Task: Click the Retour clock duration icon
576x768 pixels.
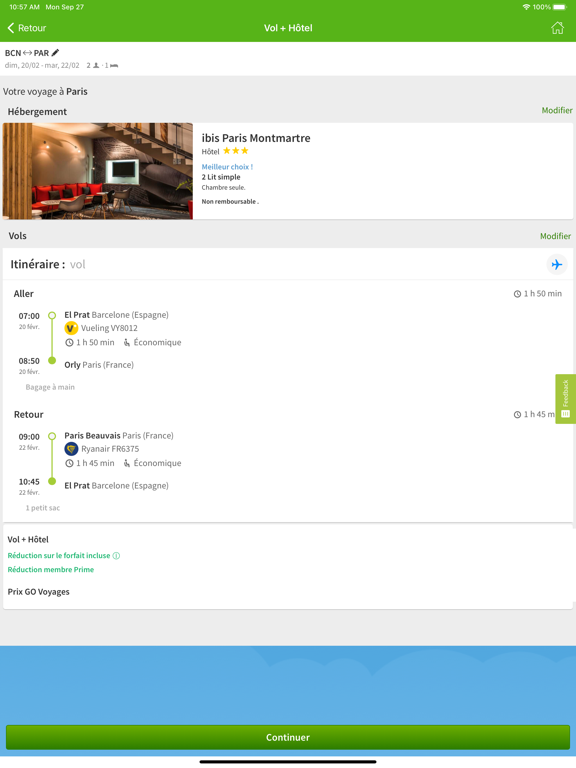Action: coord(517,414)
